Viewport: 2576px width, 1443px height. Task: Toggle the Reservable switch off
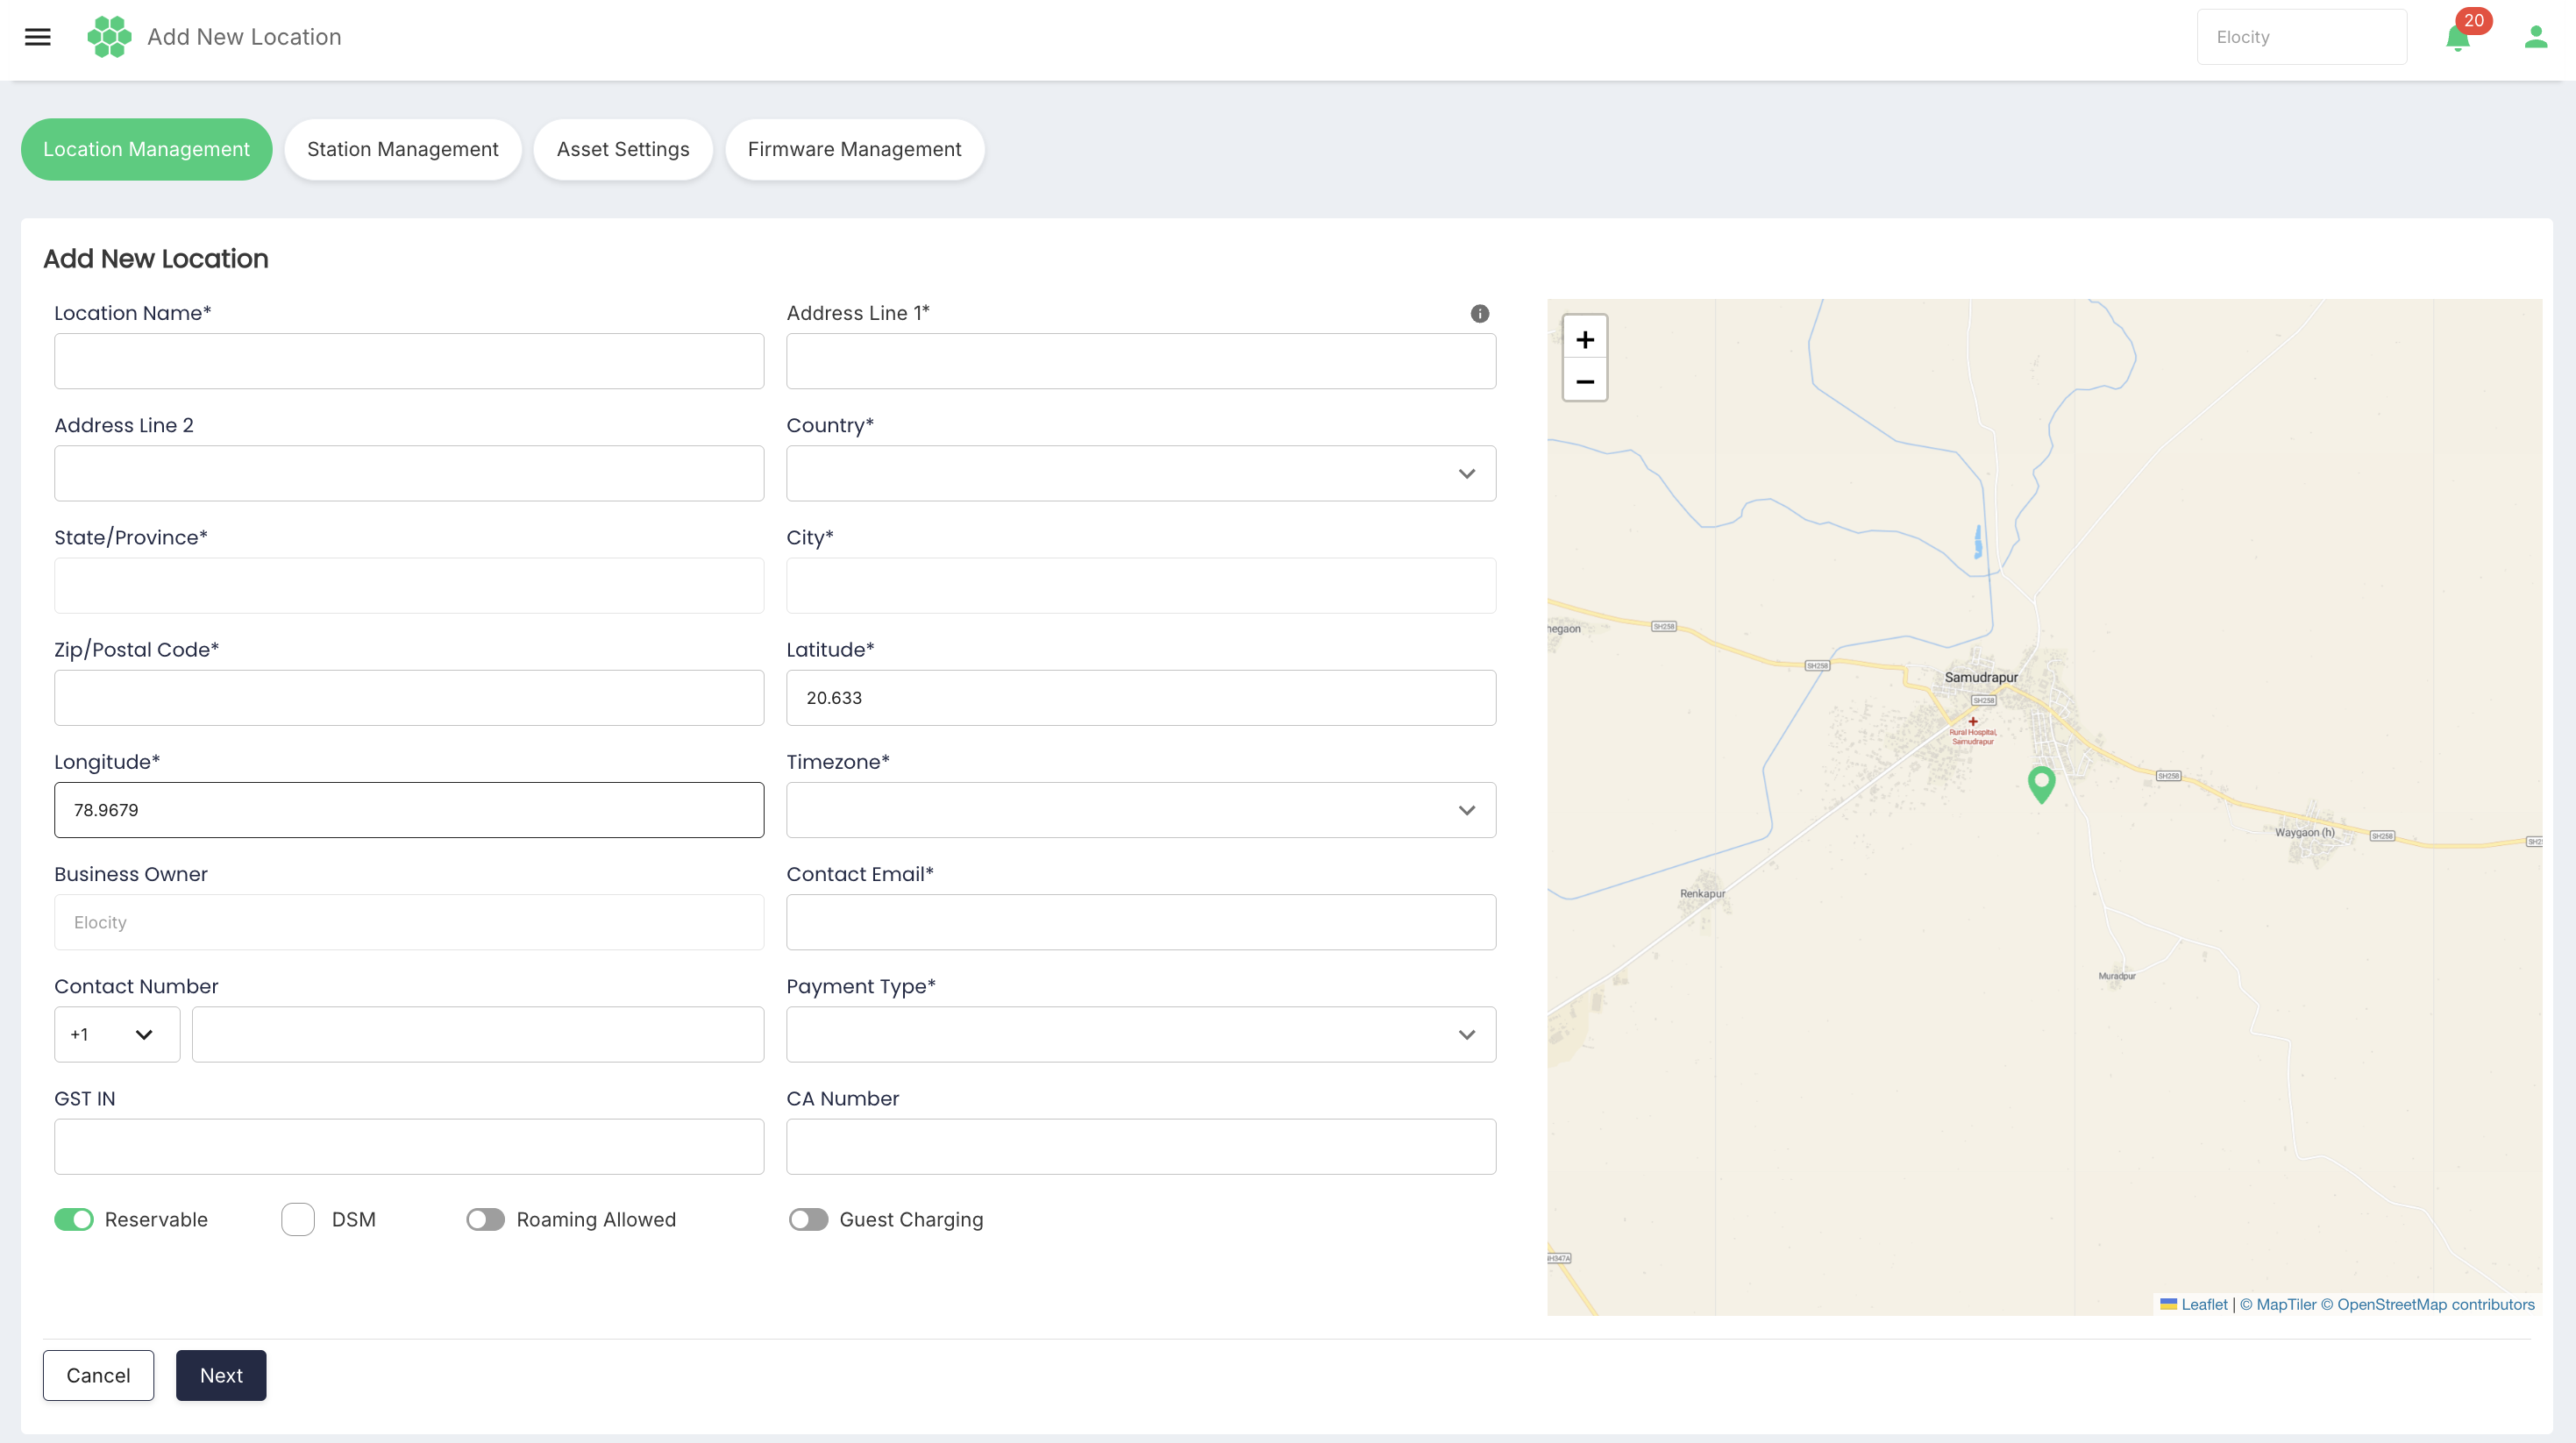pos(74,1219)
